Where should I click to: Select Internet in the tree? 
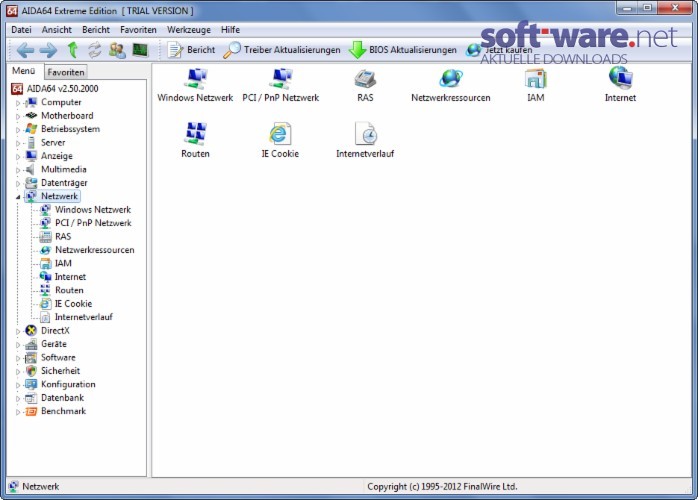70,277
